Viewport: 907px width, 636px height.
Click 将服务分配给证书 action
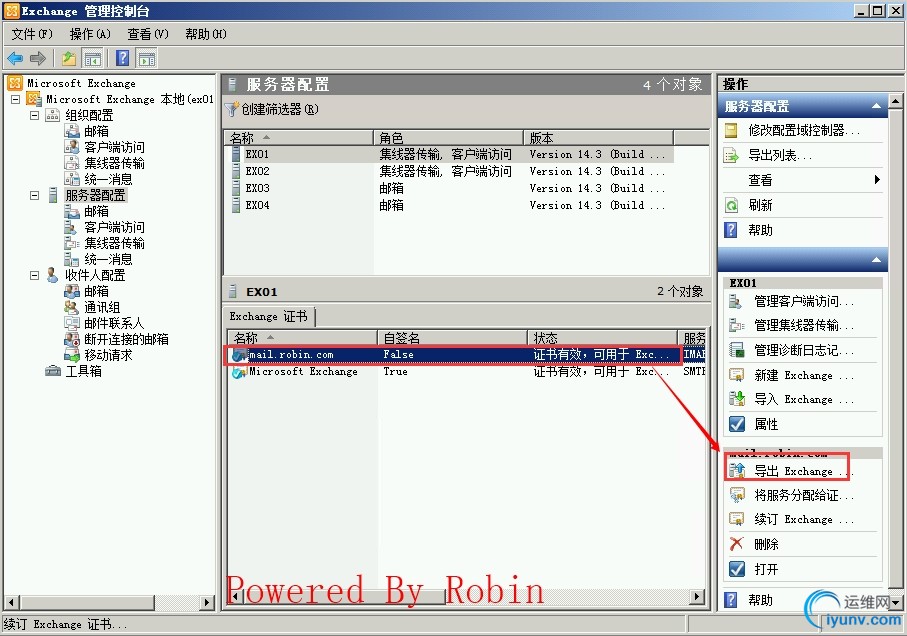coord(803,496)
